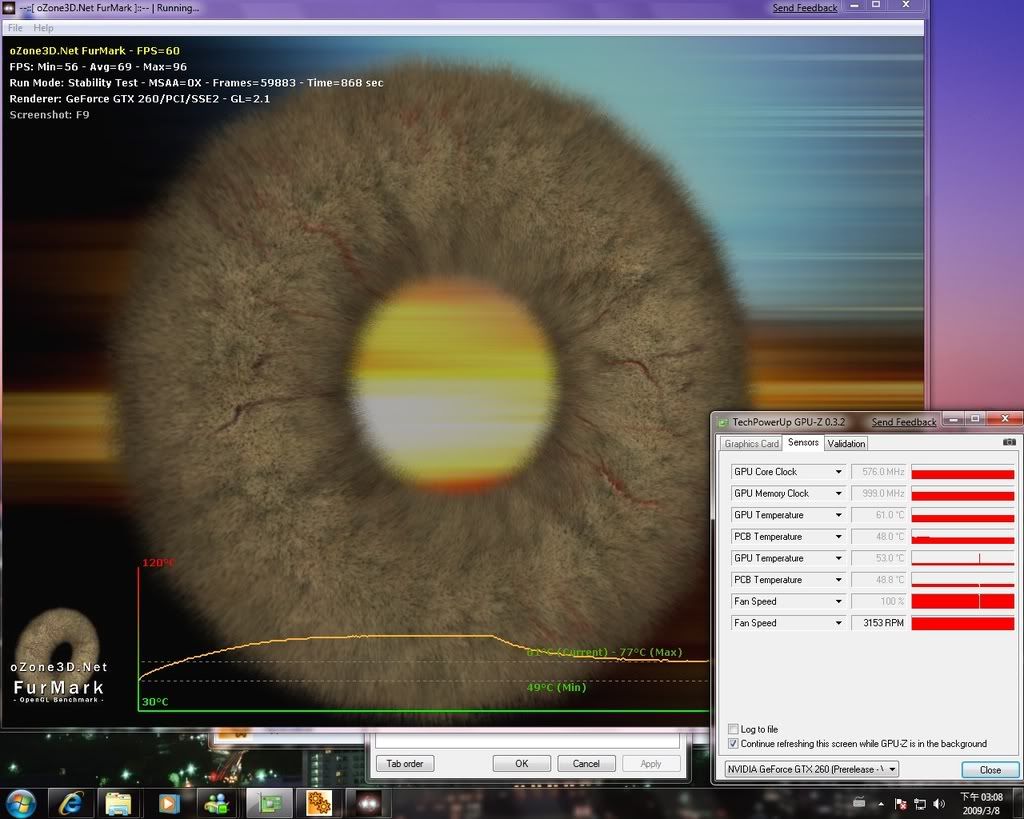Click the 576.0 MHz value field
This screenshot has width=1024, height=819.
(879, 472)
